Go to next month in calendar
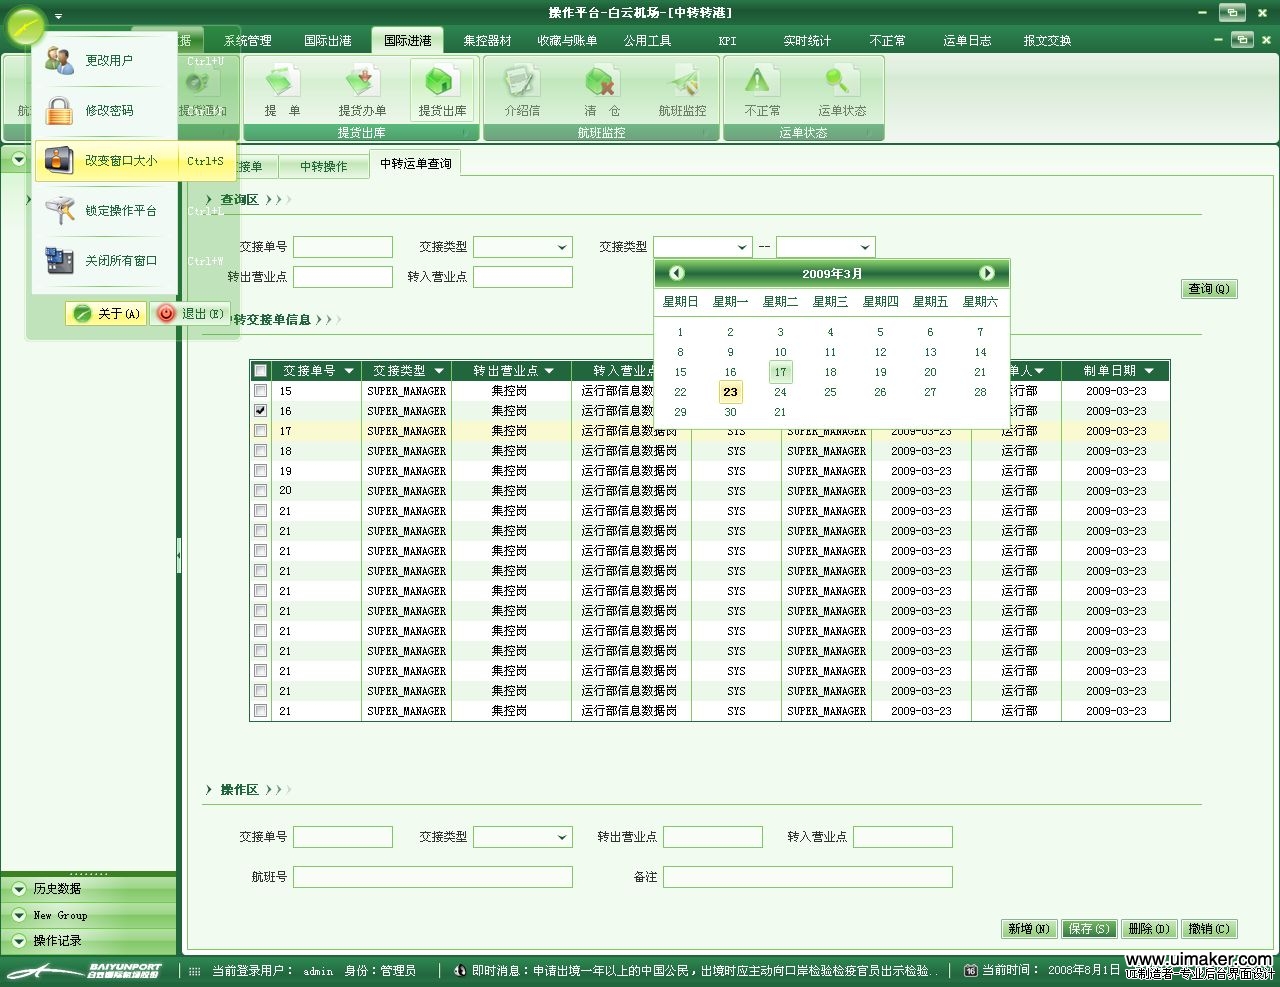The image size is (1280, 987). point(987,273)
